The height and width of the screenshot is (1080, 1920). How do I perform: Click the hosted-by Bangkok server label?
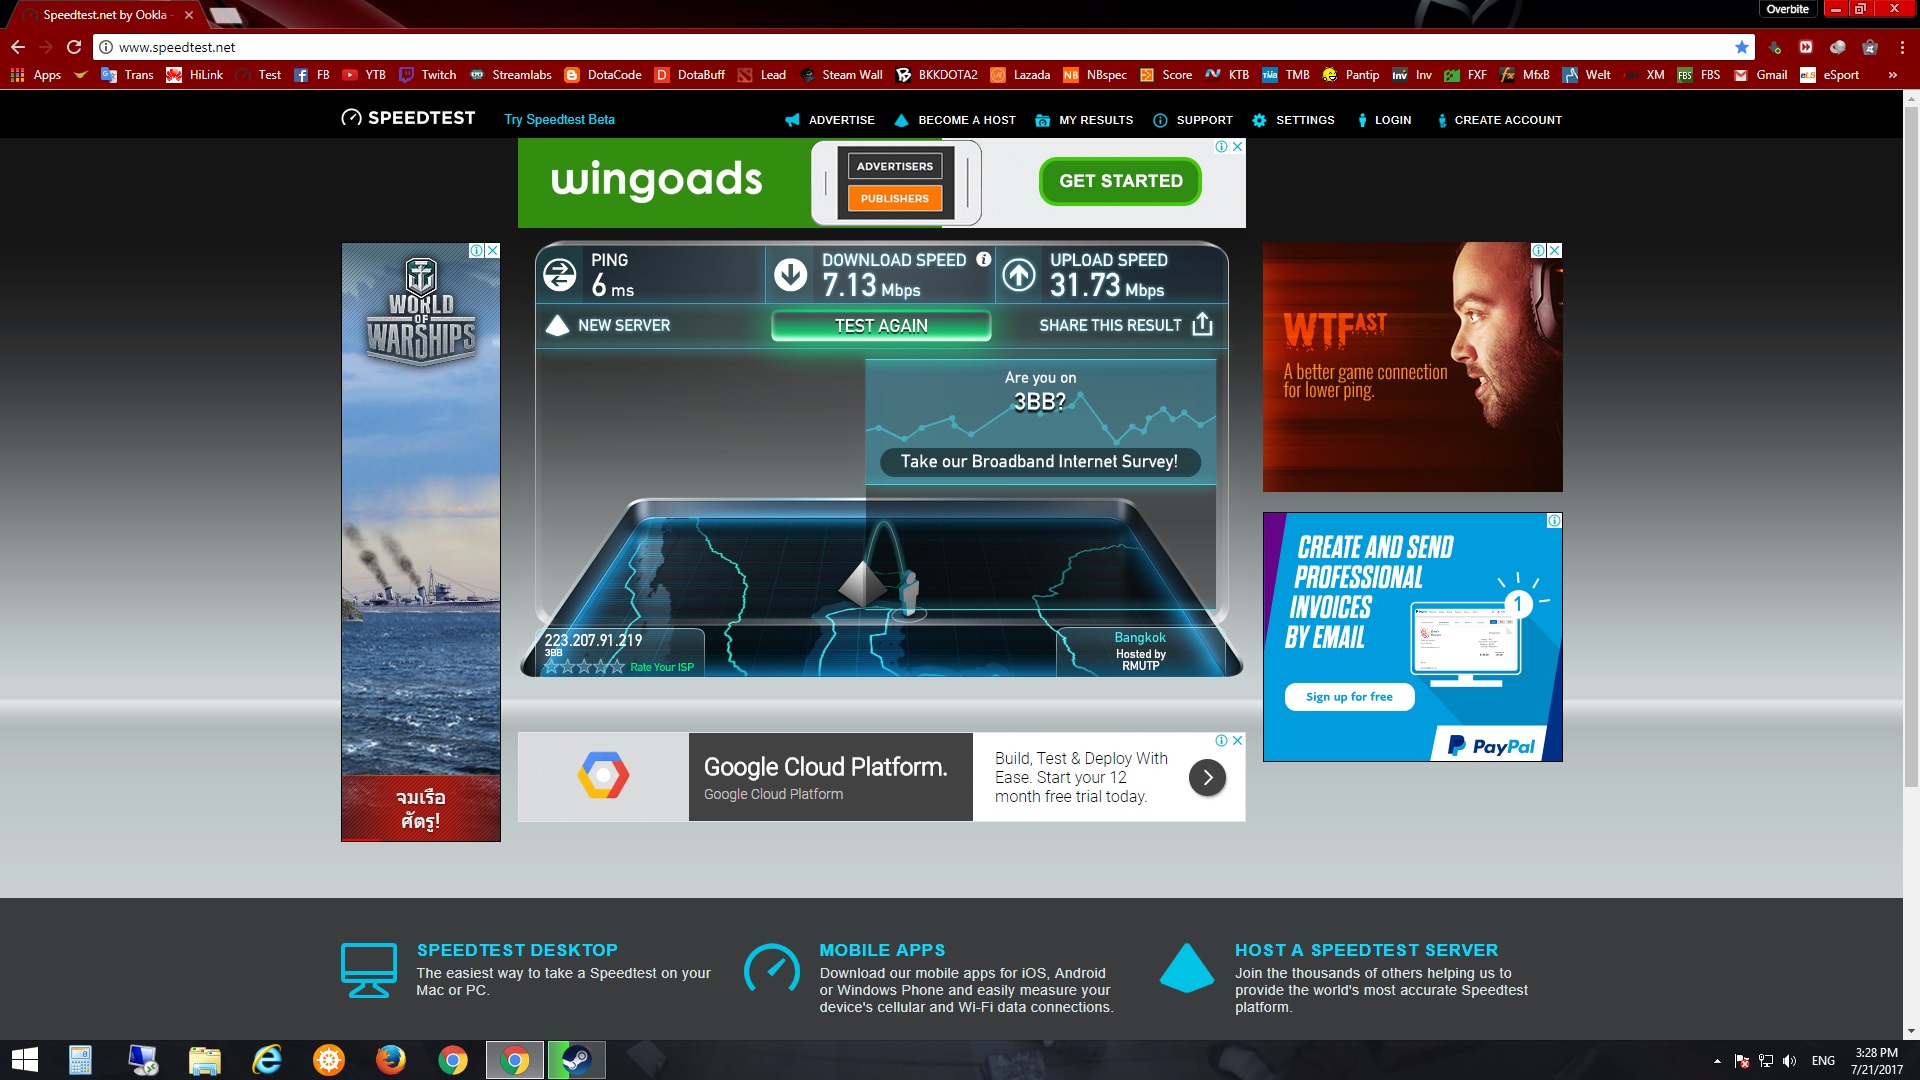coord(1140,651)
